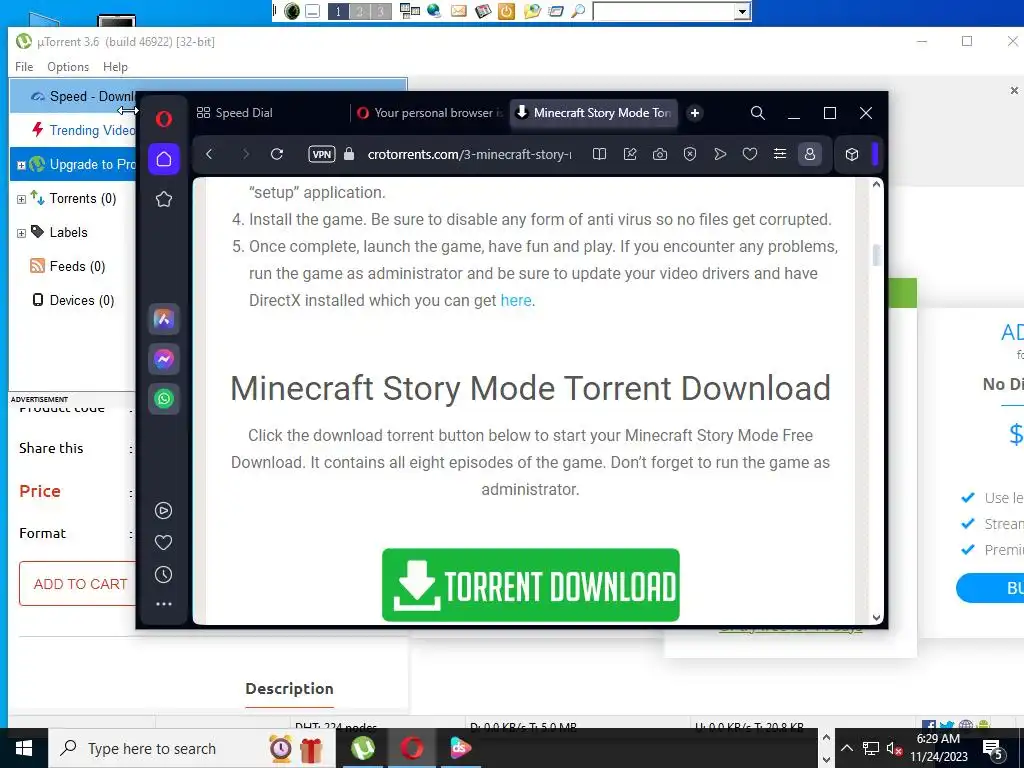Click muted volume icon in tray
1024x768 pixels.
coord(894,748)
